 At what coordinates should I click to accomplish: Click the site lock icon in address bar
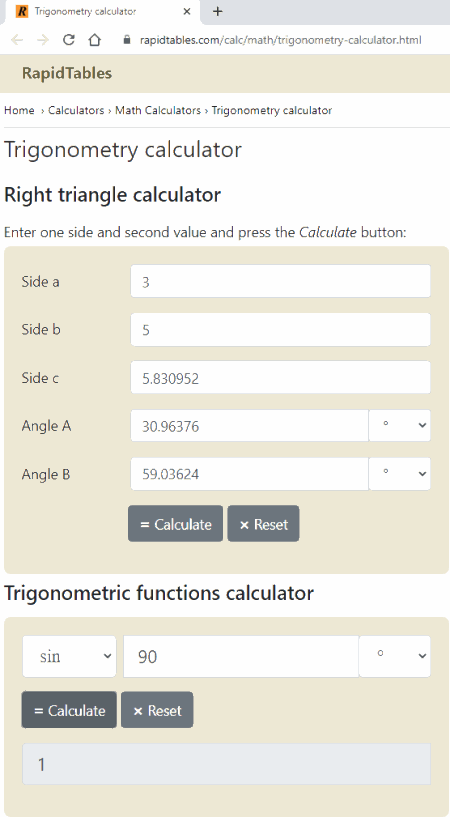tap(127, 40)
